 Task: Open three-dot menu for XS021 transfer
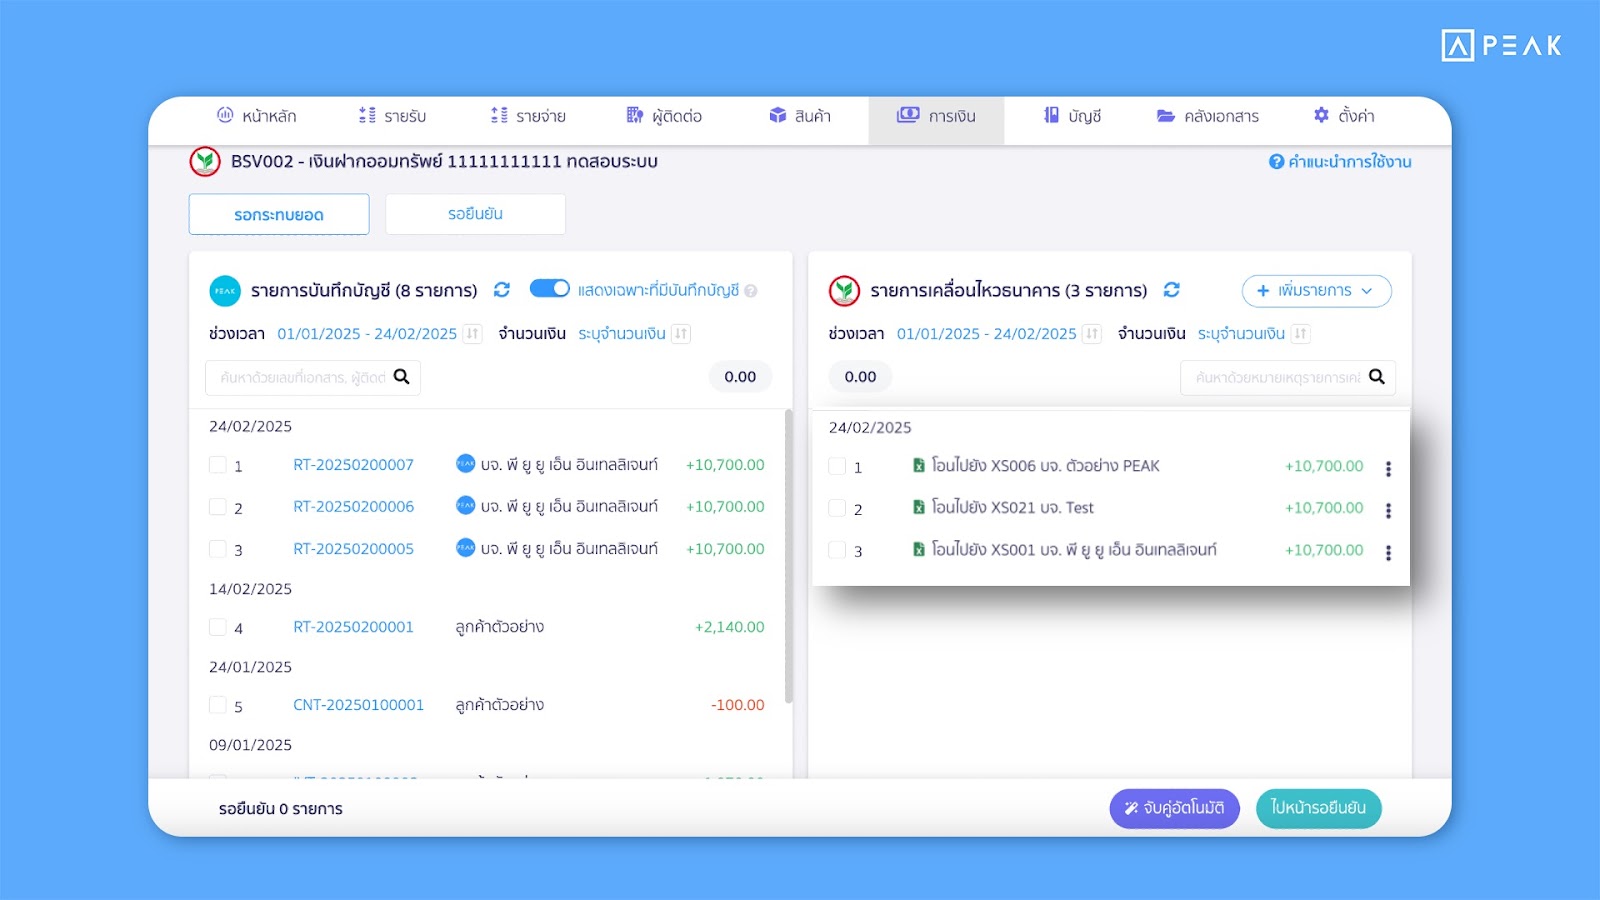[1388, 510]
